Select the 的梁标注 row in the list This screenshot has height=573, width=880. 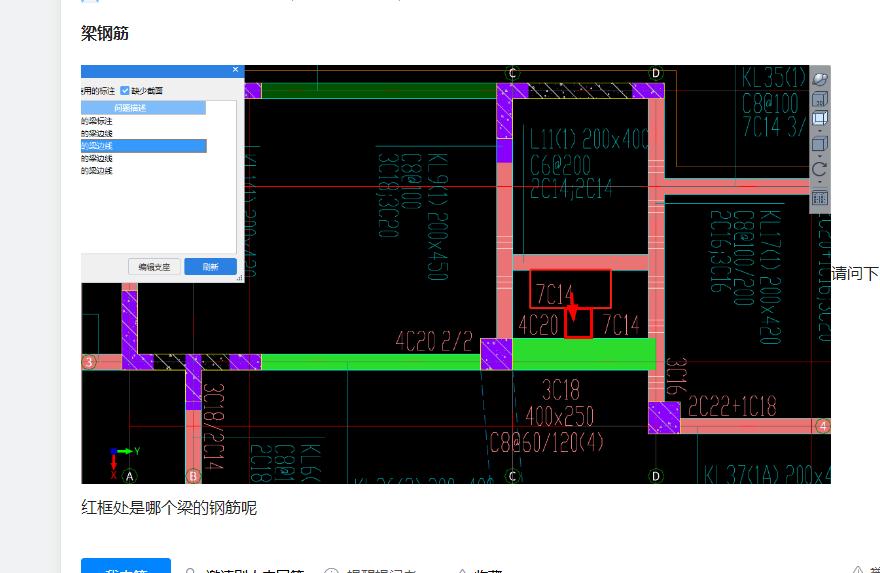[144, 121]
